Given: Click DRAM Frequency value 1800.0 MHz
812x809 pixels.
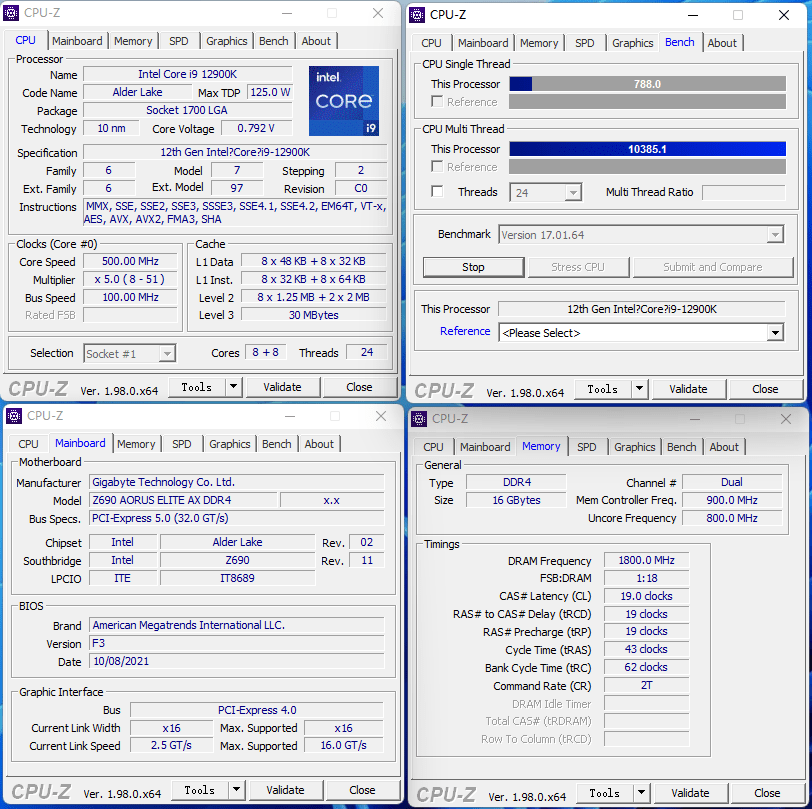Looking at the screenshot, I should click(646, 560).
